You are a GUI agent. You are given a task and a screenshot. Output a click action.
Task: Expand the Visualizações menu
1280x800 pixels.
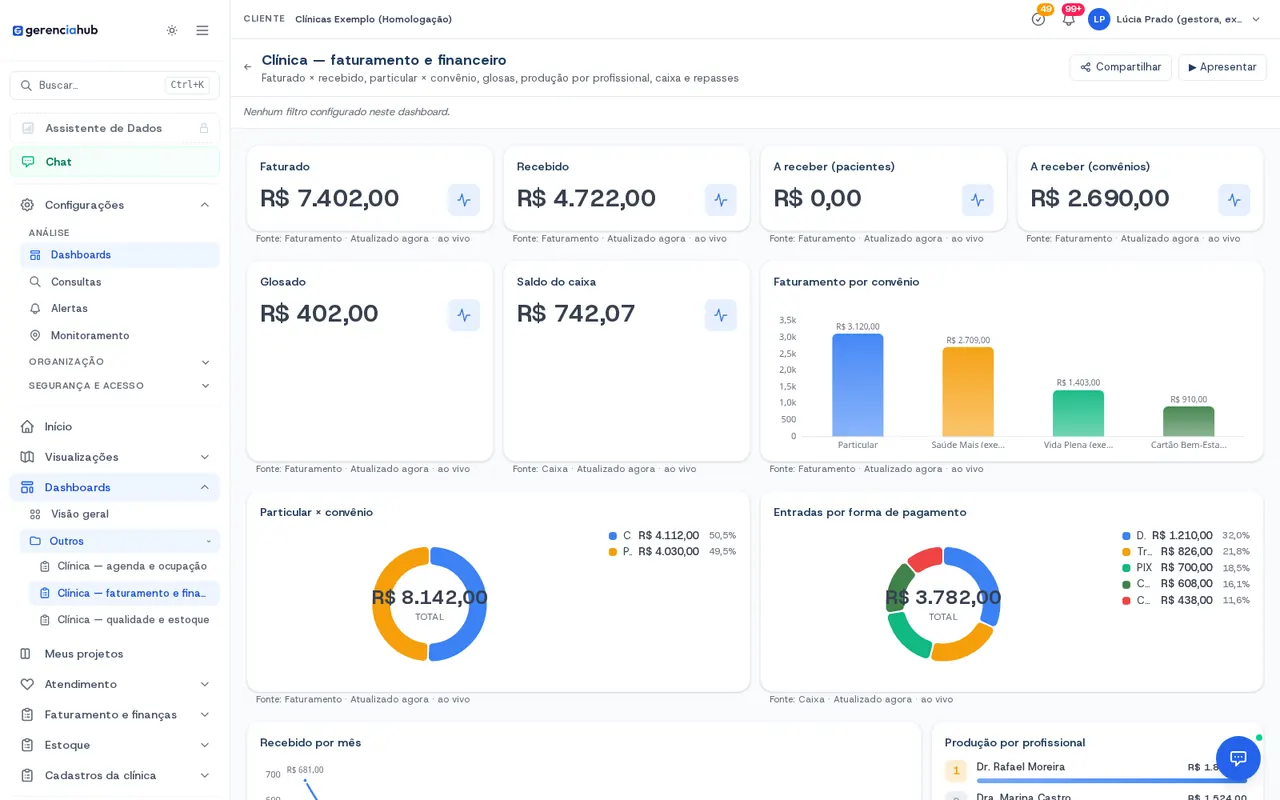[205, 457]
